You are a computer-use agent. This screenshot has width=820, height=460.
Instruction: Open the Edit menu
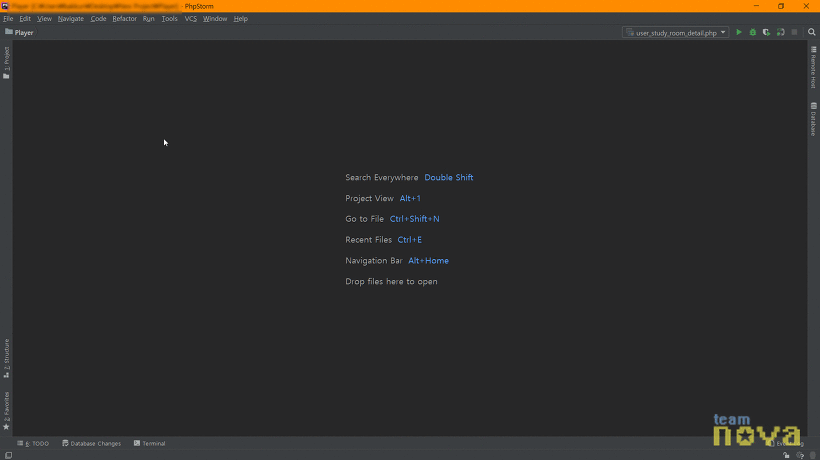pyautogui.click(x=25, y=19)
